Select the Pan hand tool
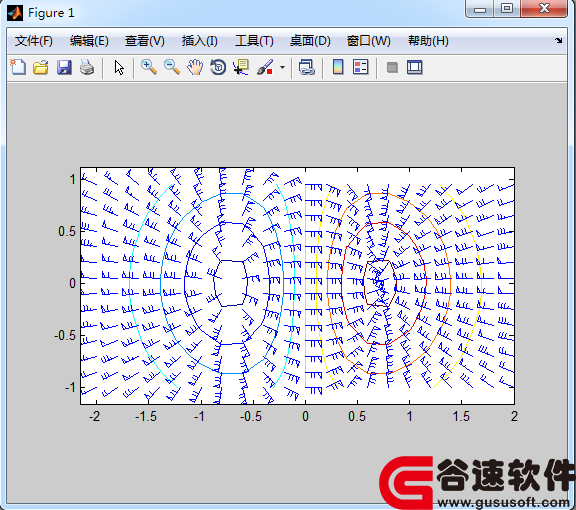The image size is (576, 510). (195, 68)
